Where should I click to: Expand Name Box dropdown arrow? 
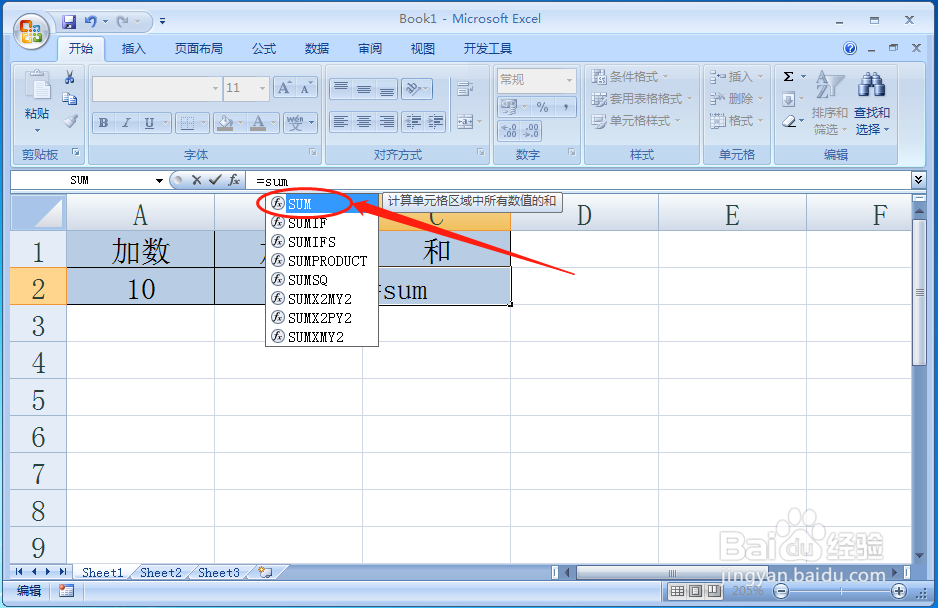pyautogui.click(x=159, y=181)
